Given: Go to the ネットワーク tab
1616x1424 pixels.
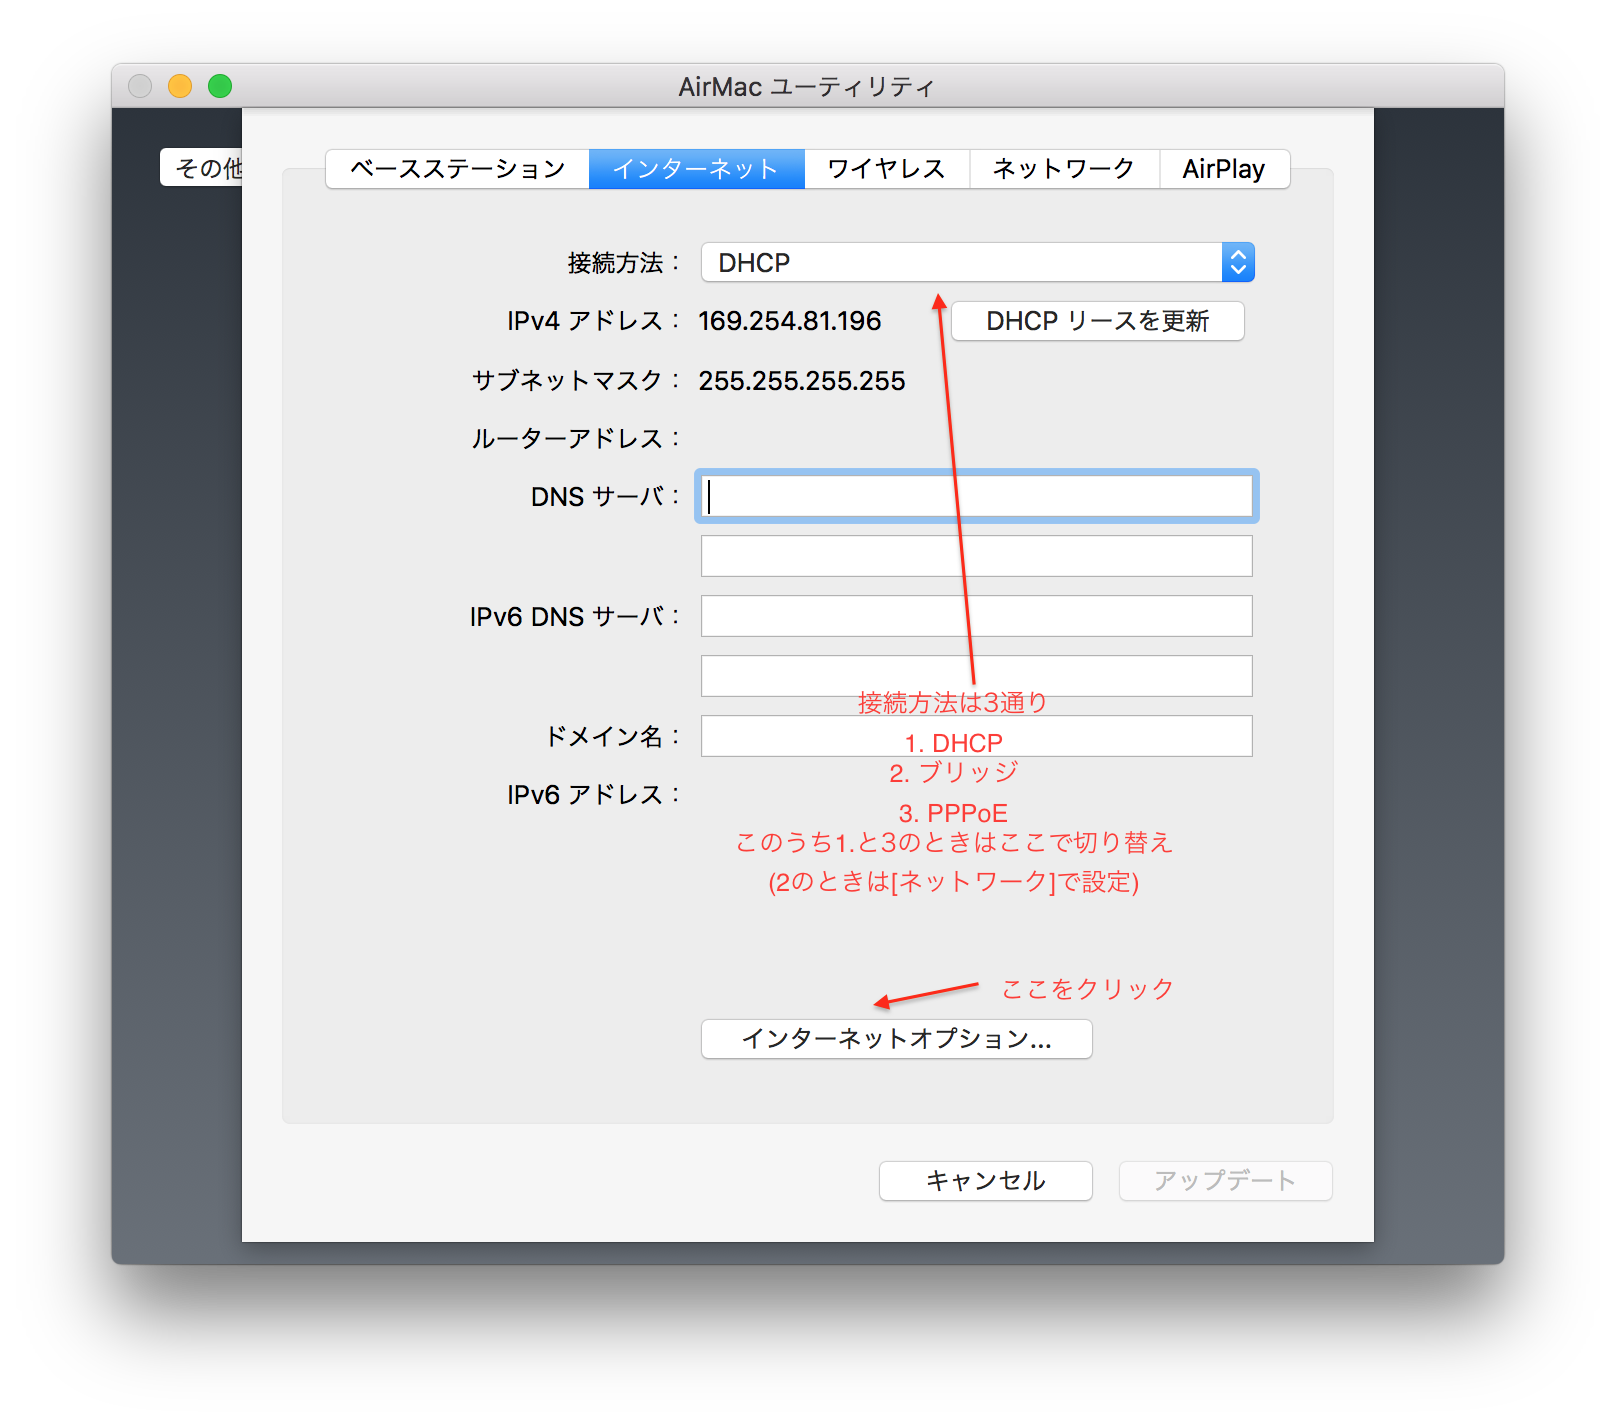Looking at the screenshot, I should tap(1064, 169).
